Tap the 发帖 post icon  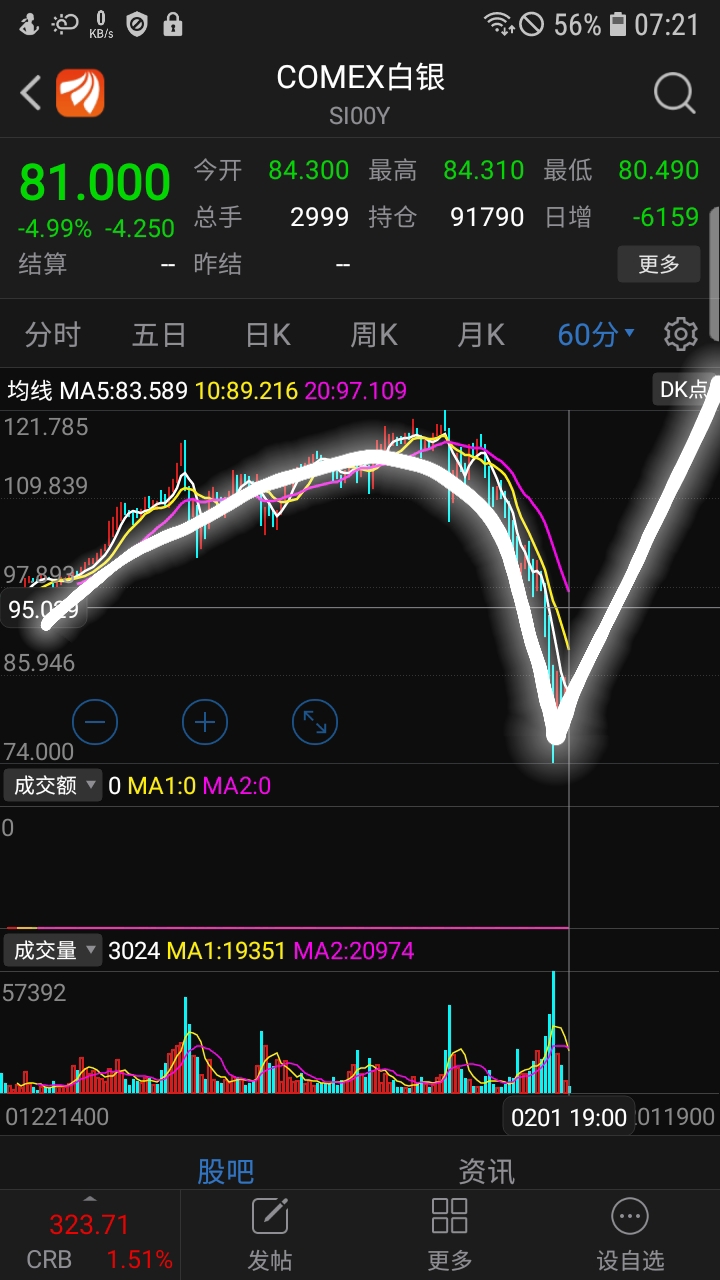(270, 1217)
